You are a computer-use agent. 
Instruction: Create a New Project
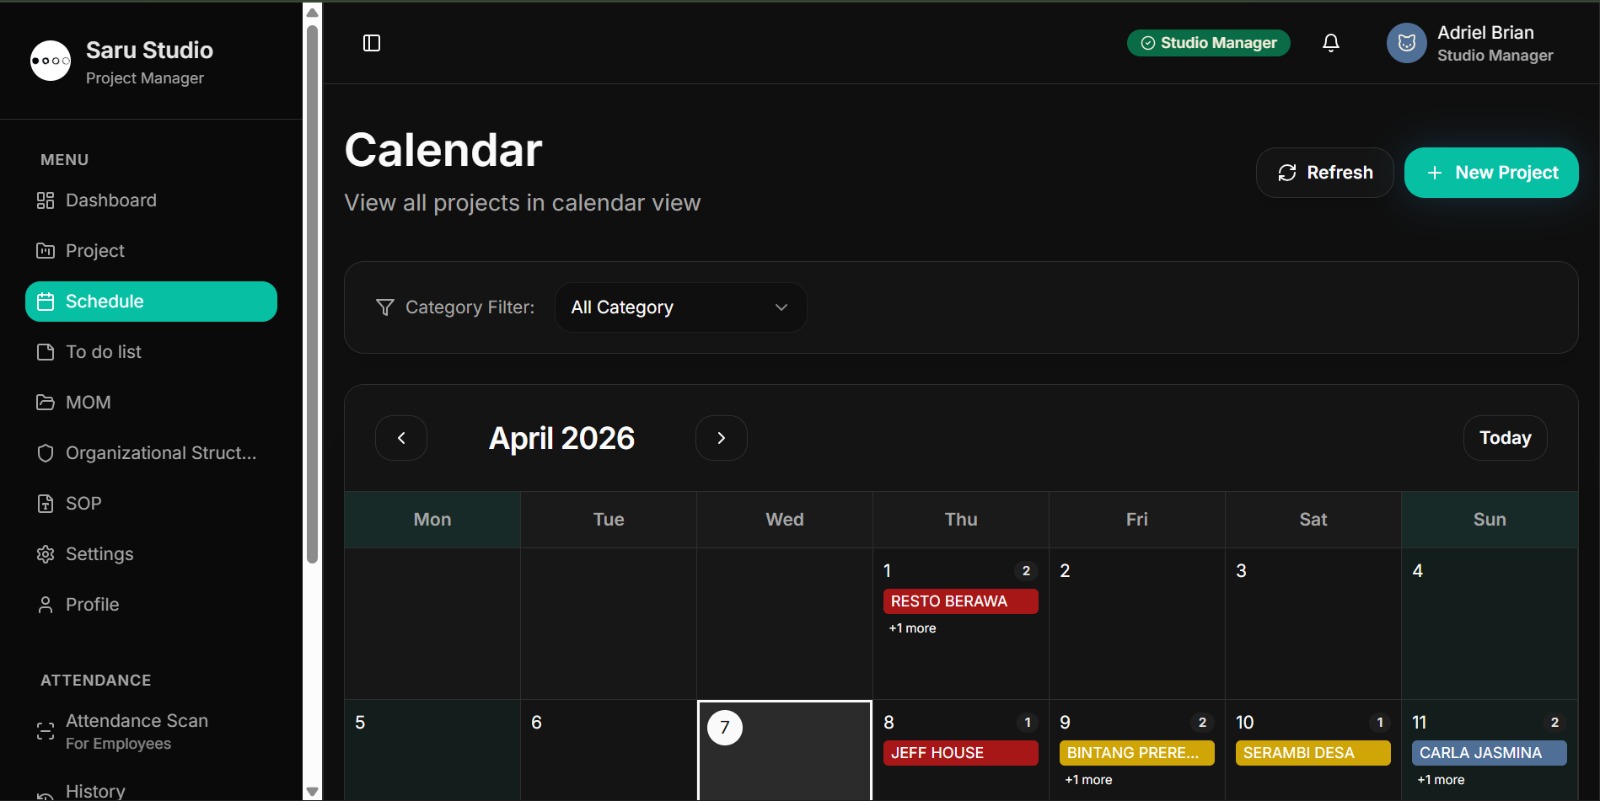click(1491, 173)
